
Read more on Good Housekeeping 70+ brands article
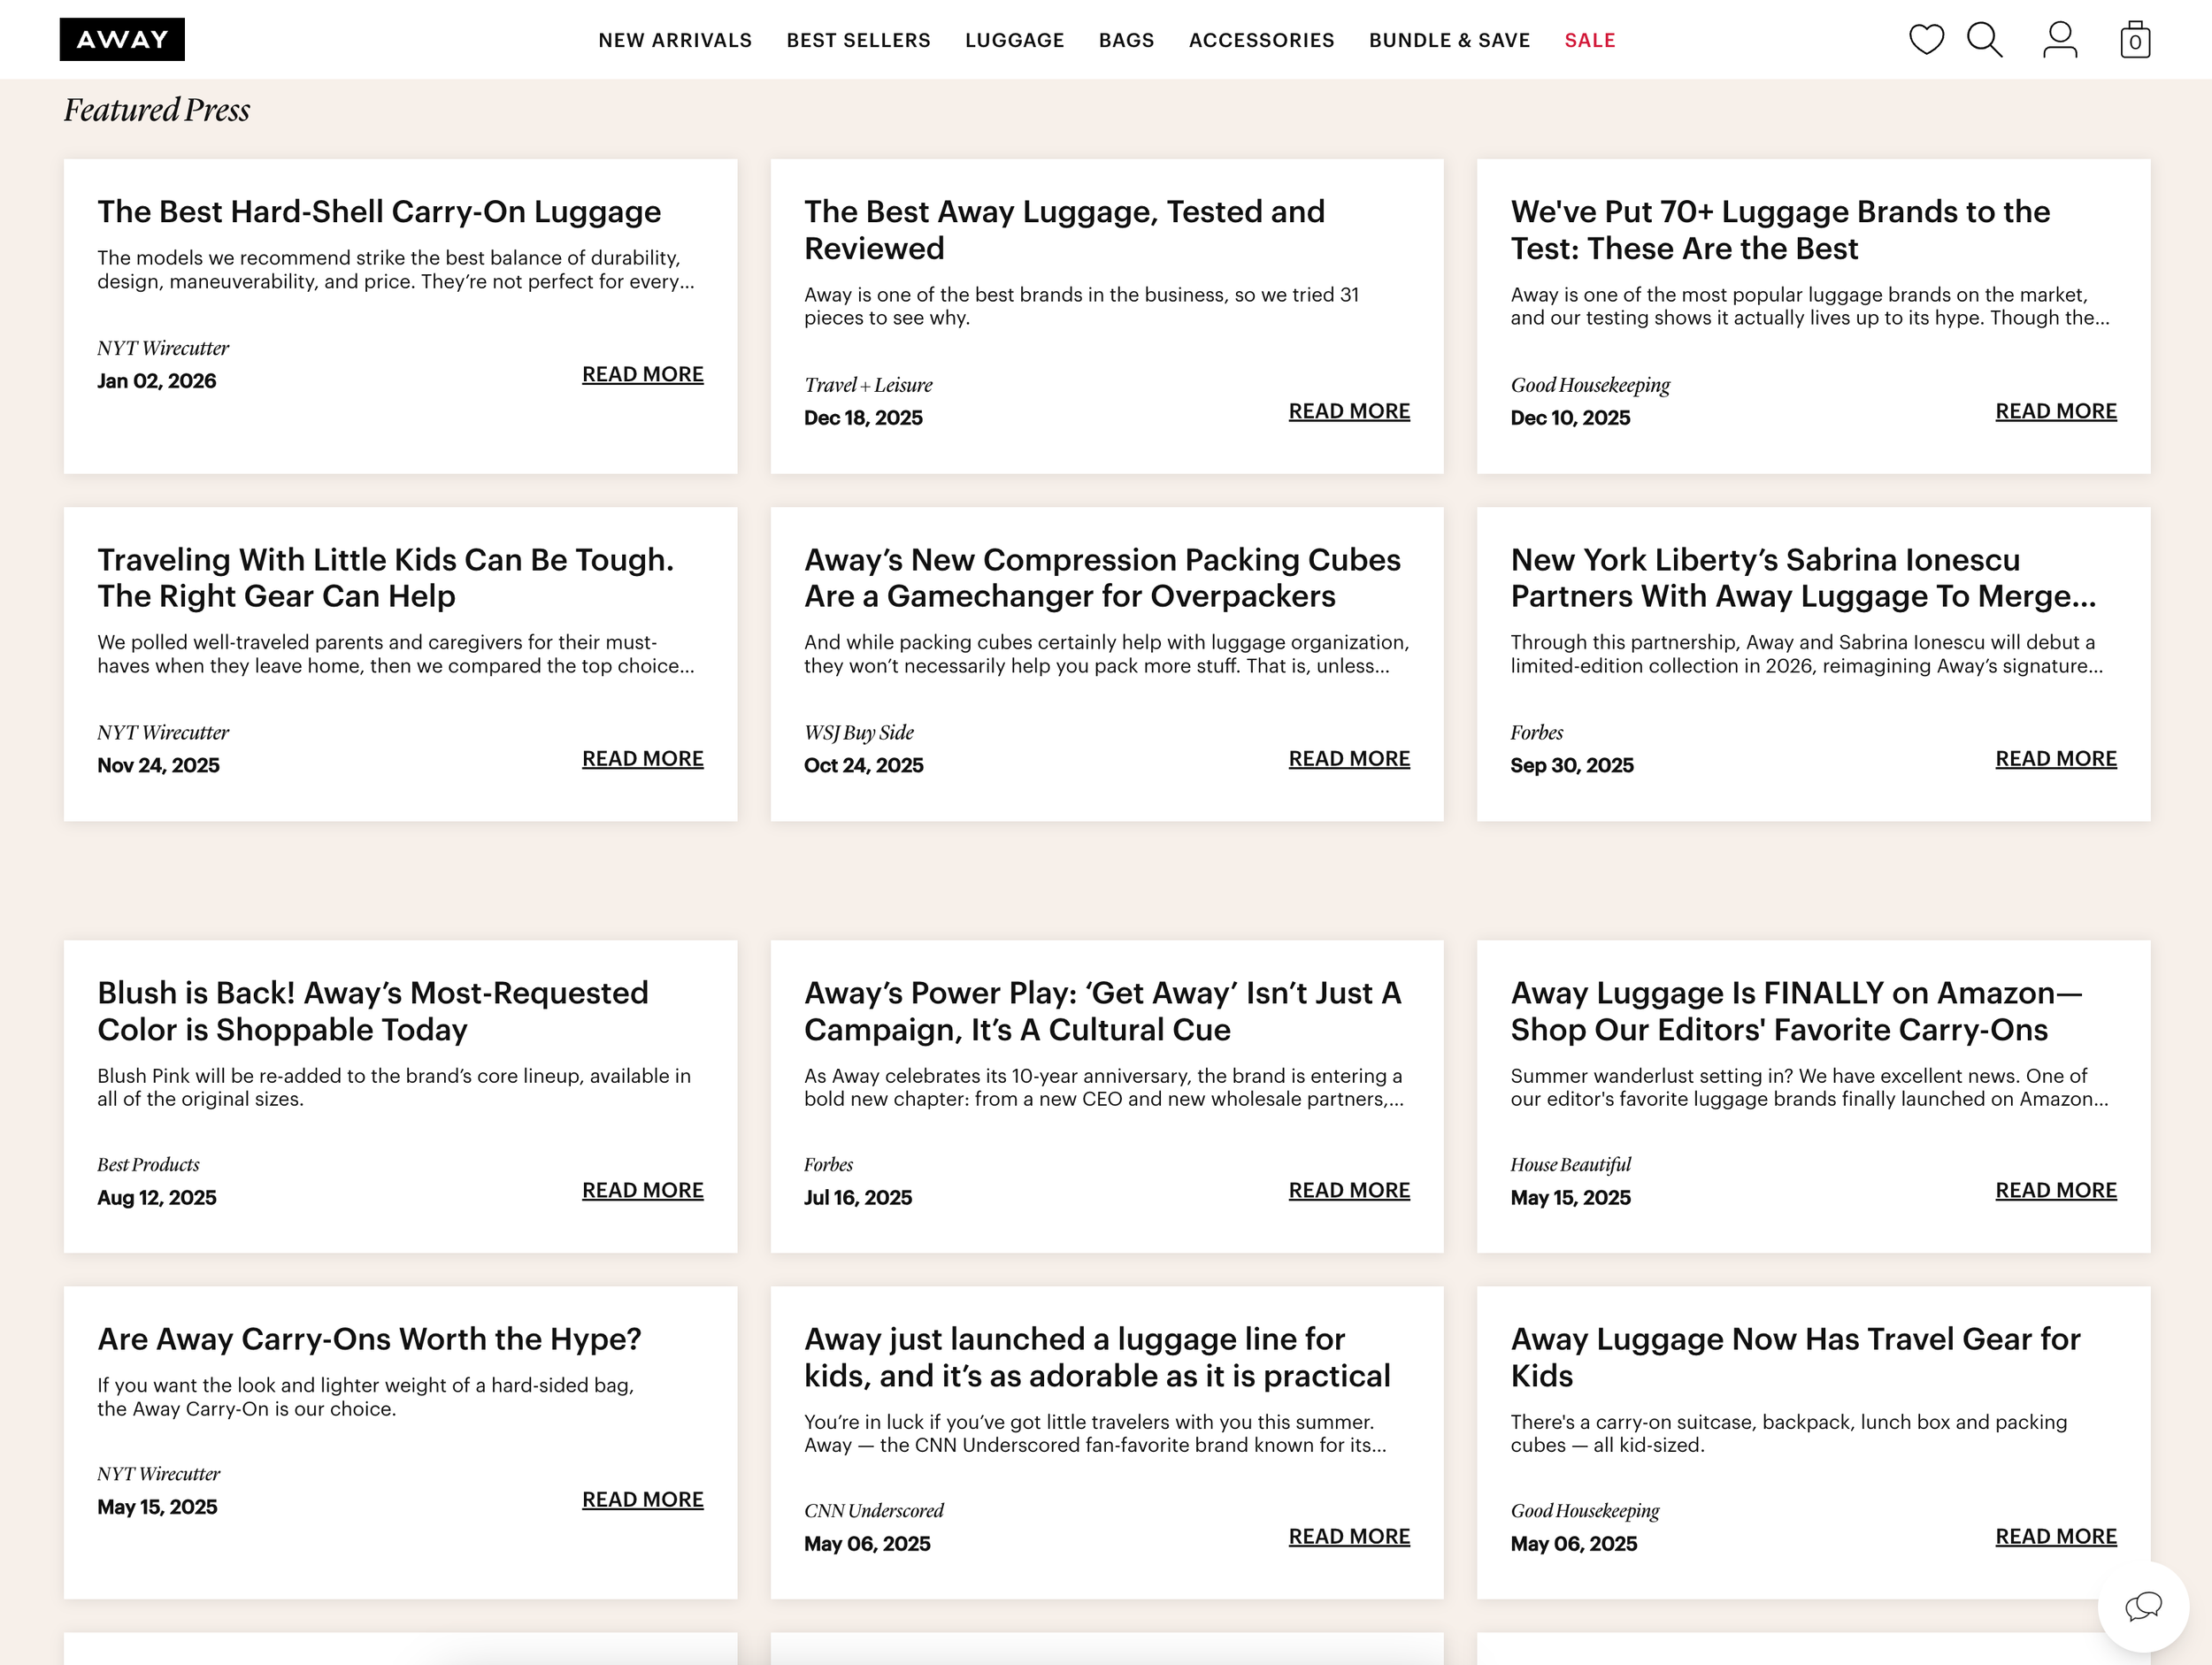click(x=2055, y=411)
